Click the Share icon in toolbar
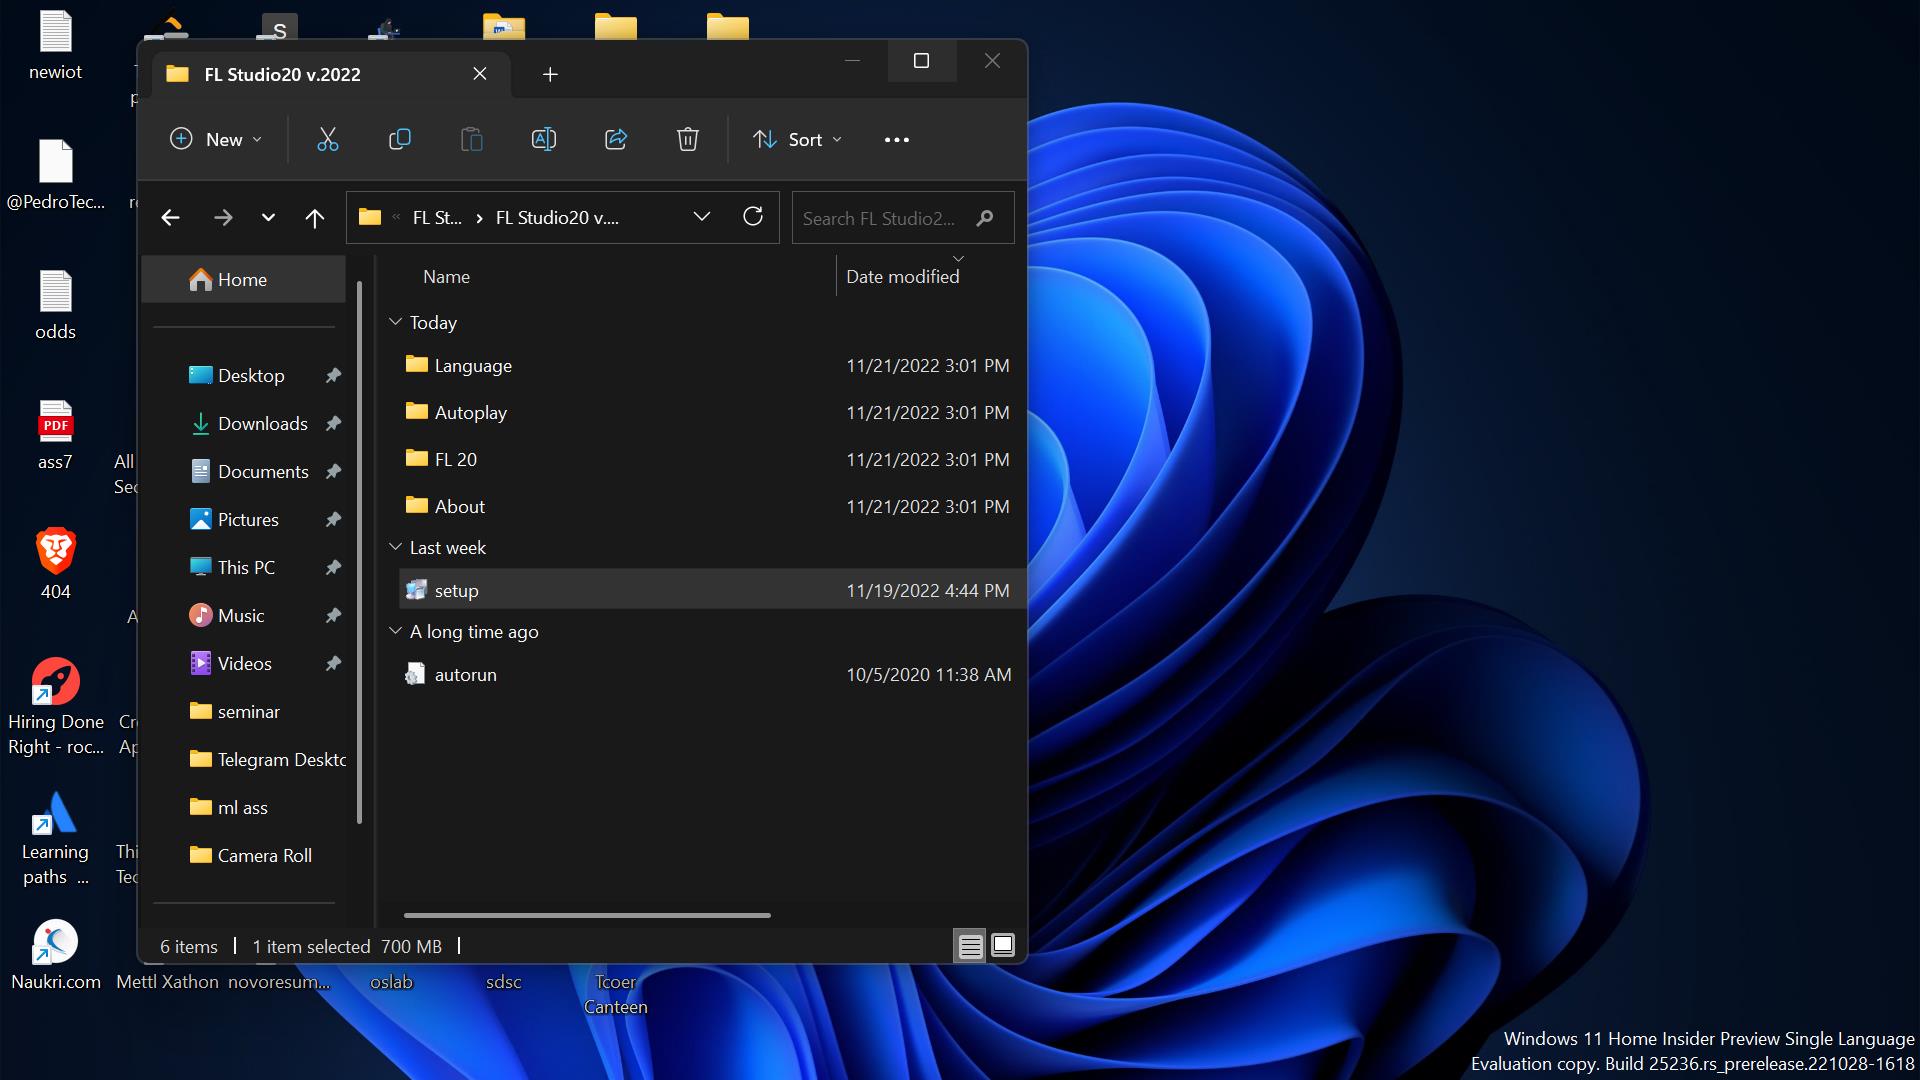The width and height of the screenshot is (1920, 1080). point(616,140)
